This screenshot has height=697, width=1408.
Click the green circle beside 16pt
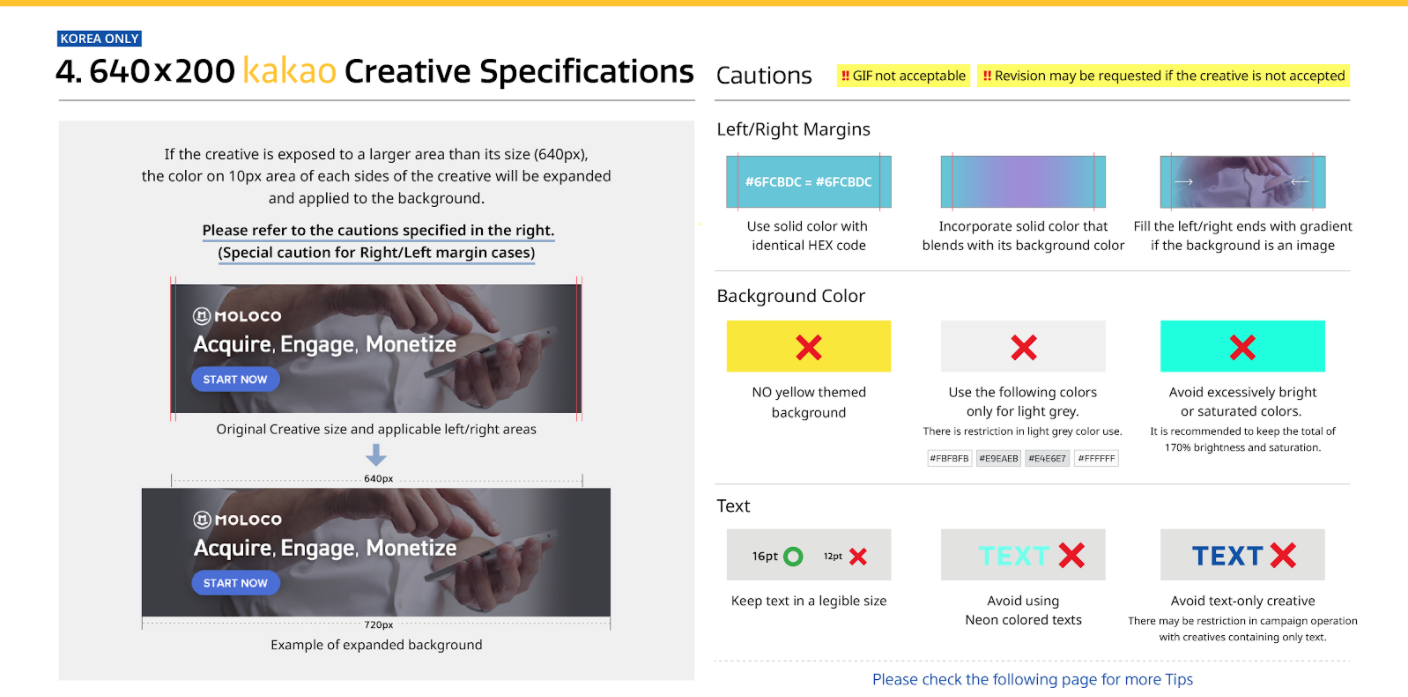click(x=793, y=556)
